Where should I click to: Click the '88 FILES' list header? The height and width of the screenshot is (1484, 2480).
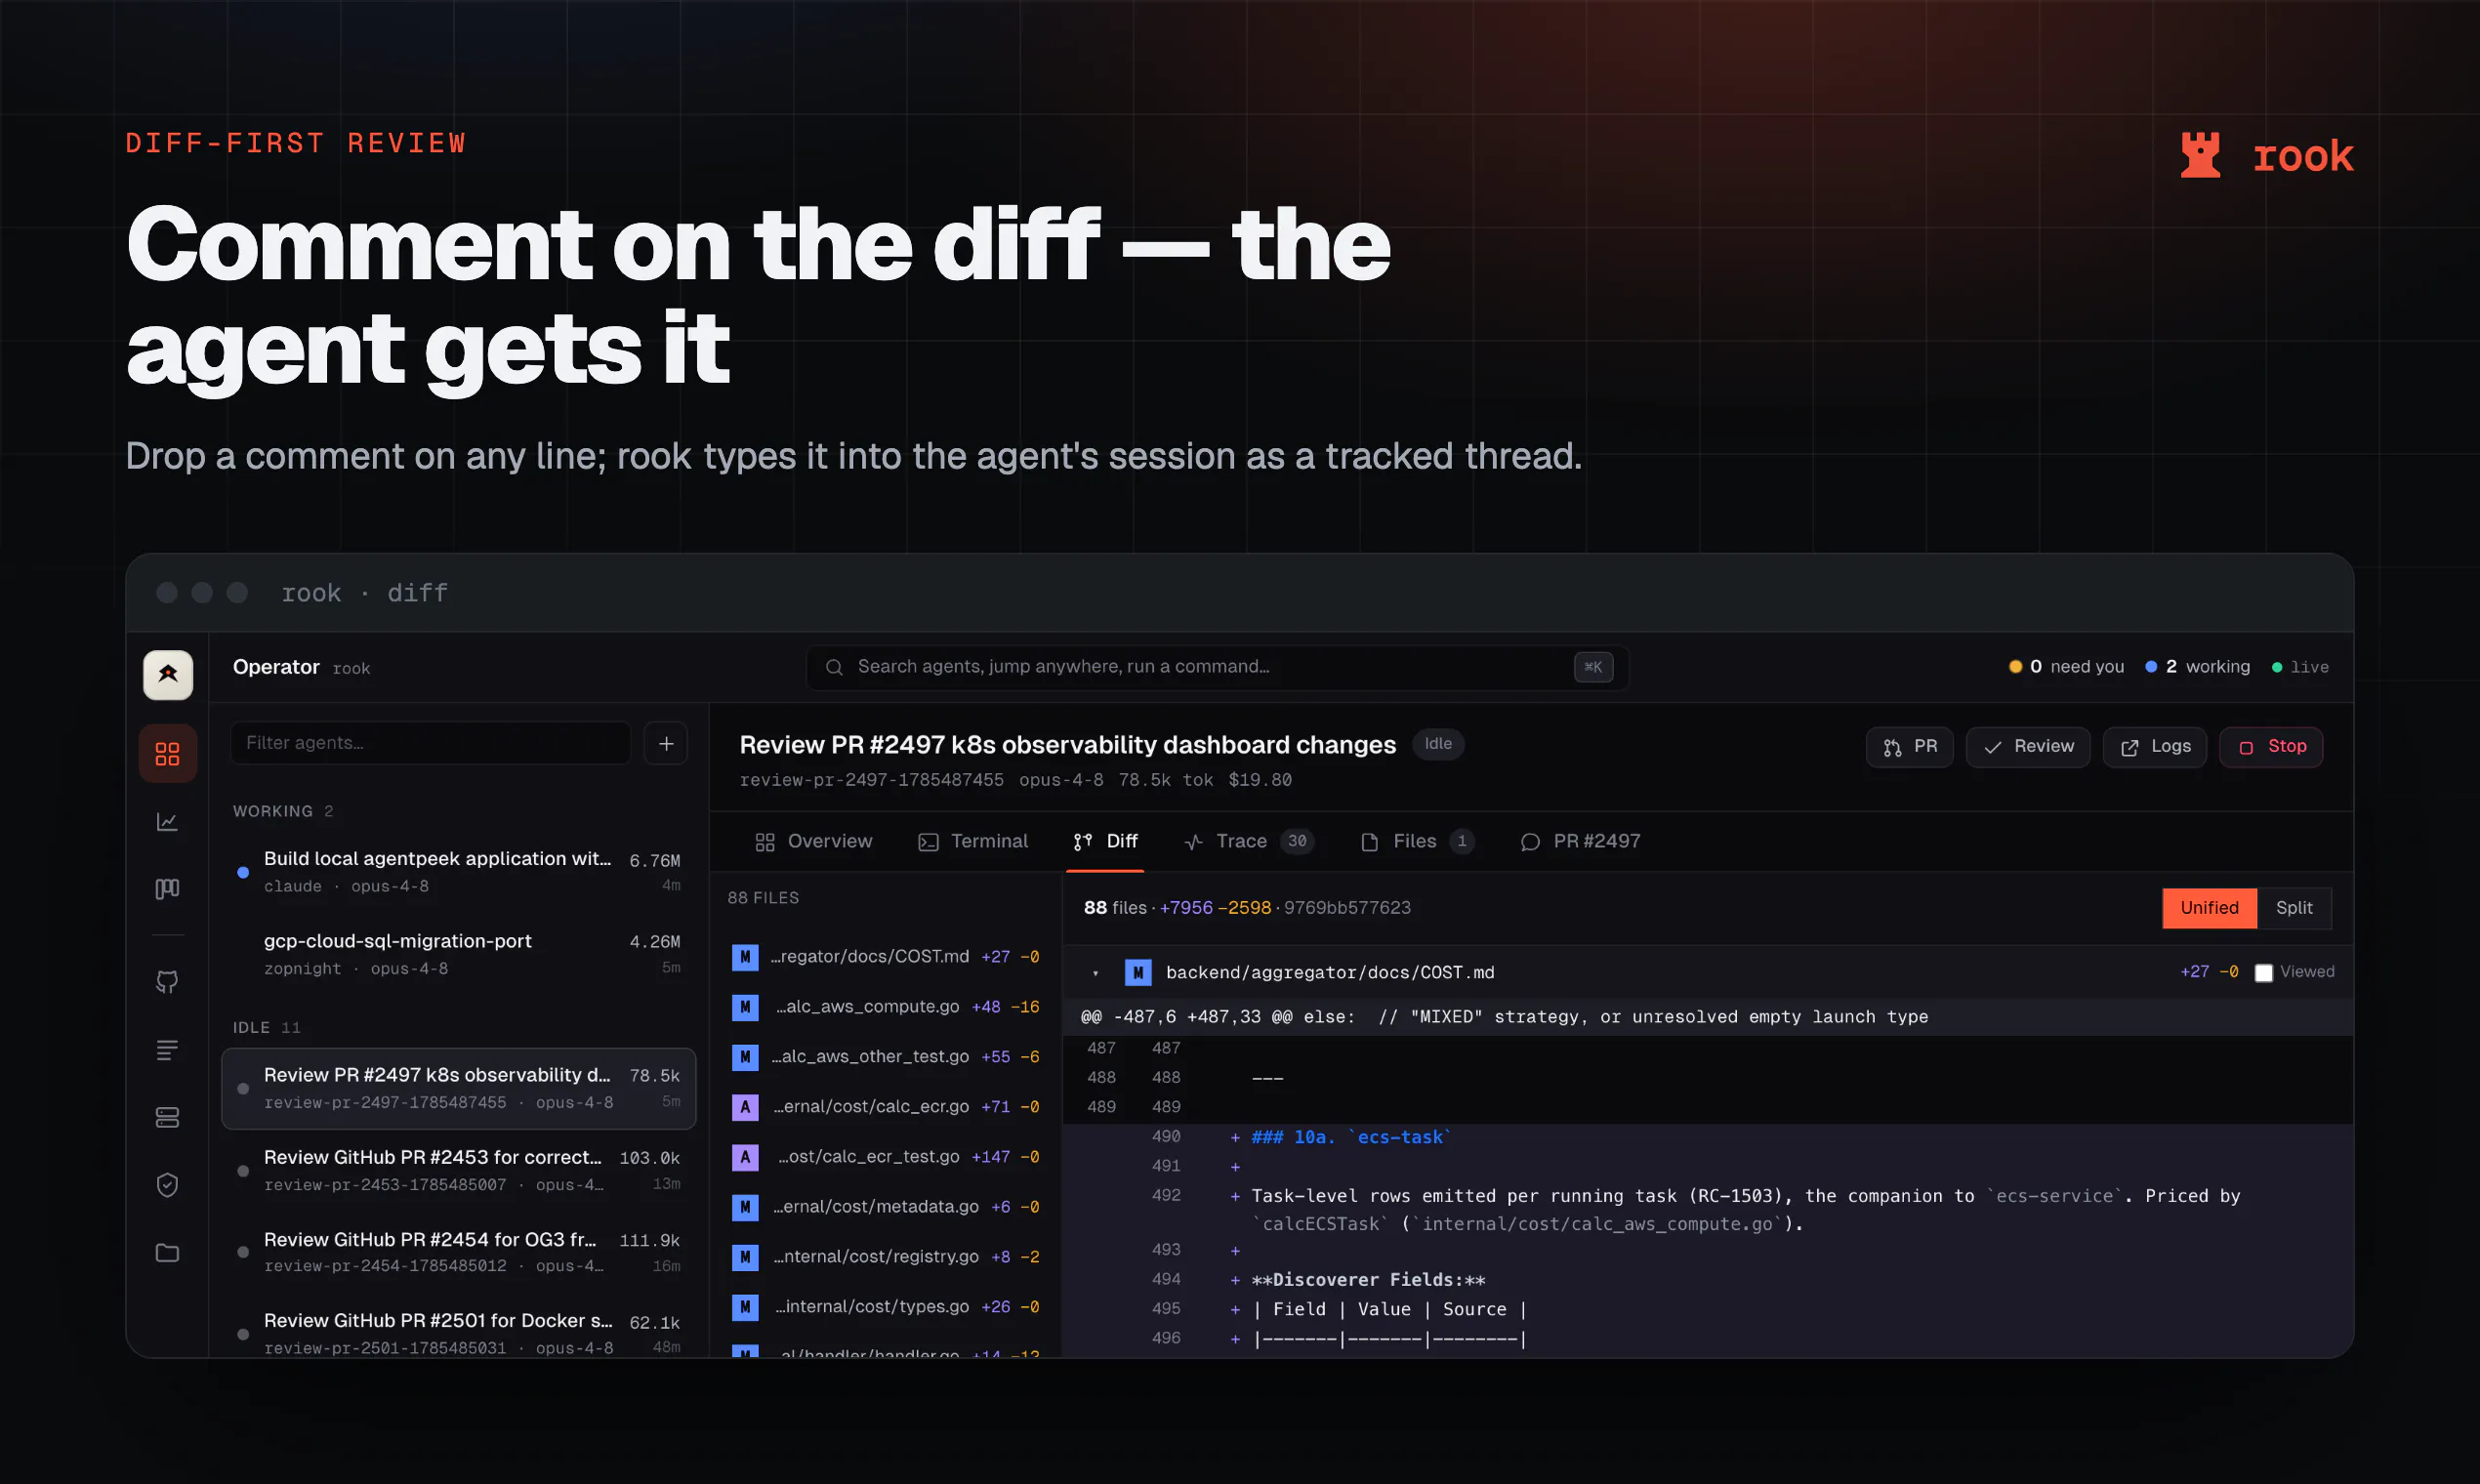(x=763, y=898)
